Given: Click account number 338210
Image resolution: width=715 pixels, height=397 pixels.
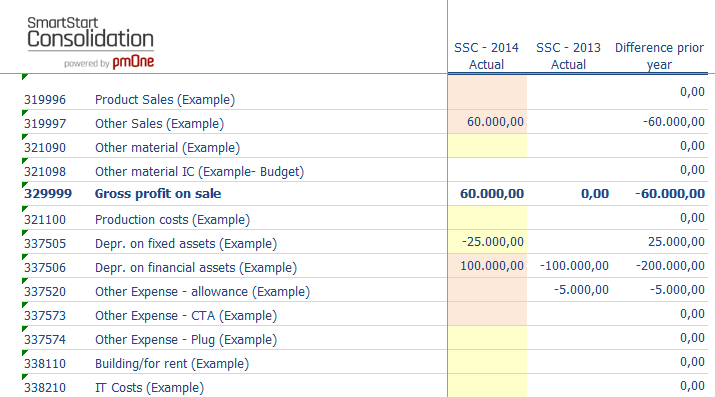Looking at the screenshot, I should (45, 389).
